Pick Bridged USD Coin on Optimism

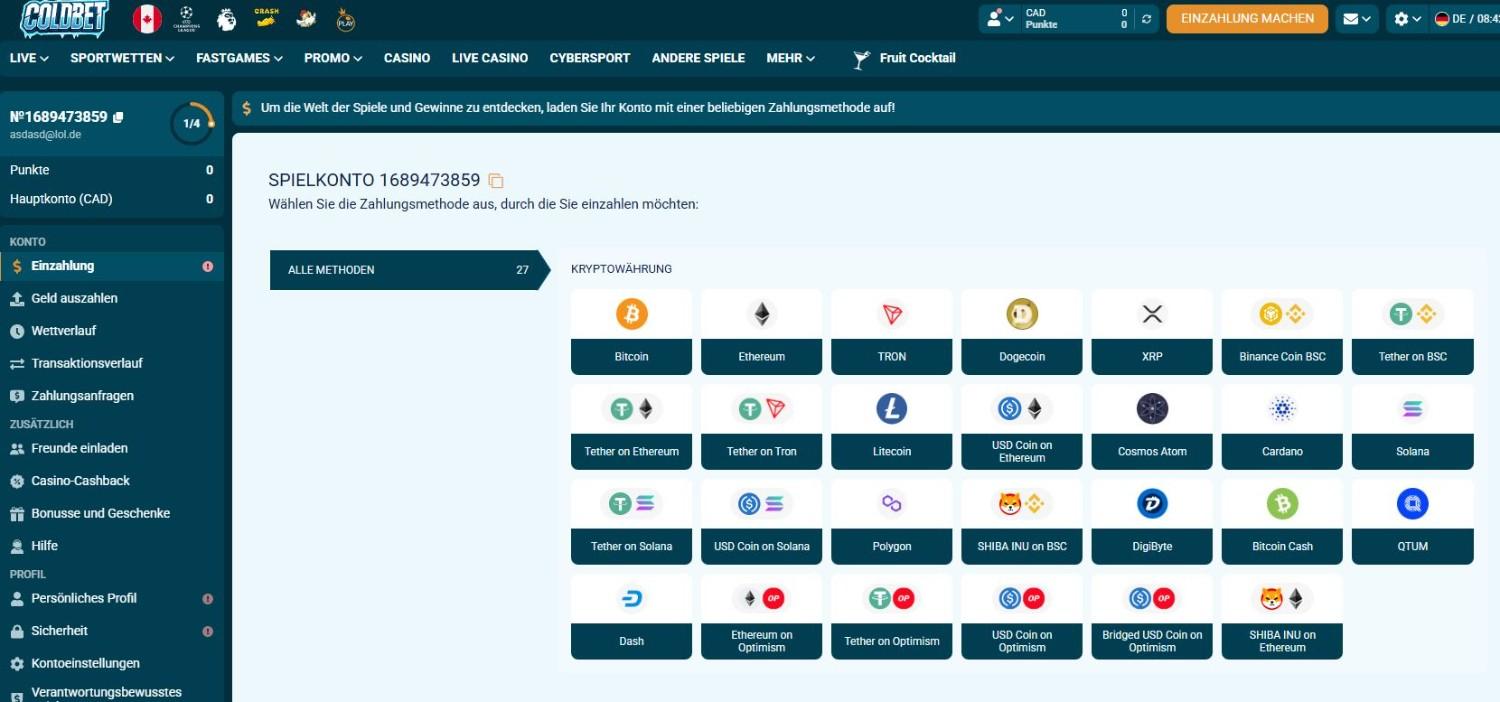(x=1152, y=617)
